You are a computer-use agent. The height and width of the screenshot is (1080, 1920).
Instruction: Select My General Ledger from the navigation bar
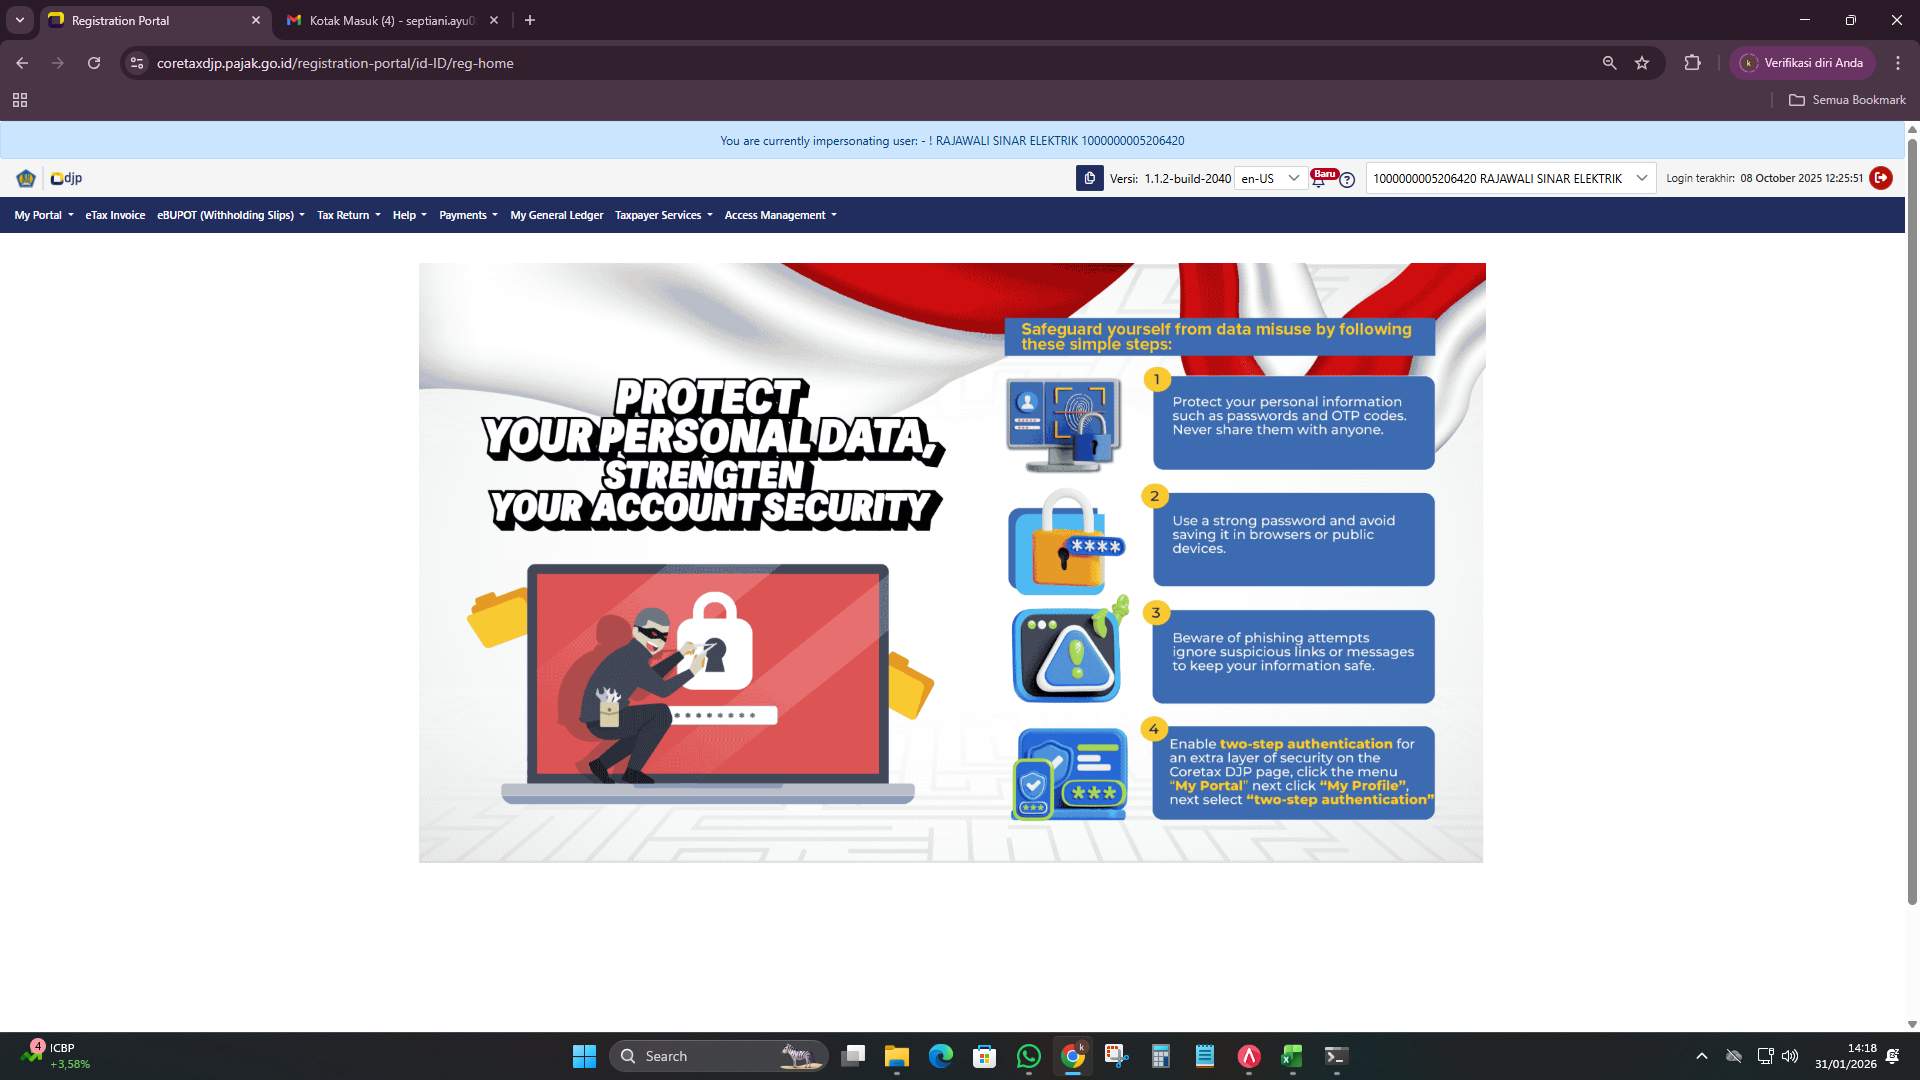(557, 215)
